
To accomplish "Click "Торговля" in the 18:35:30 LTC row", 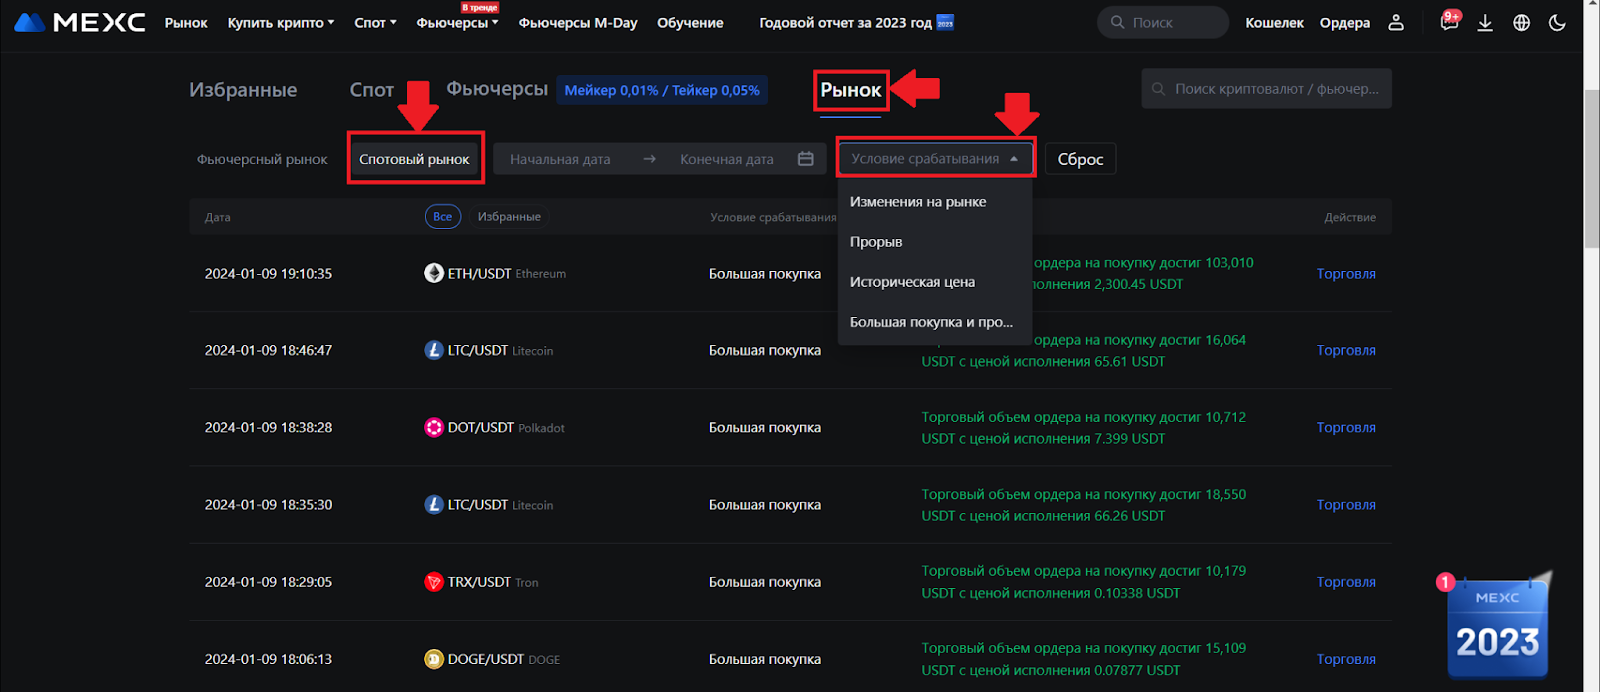I will point(1346,504).
